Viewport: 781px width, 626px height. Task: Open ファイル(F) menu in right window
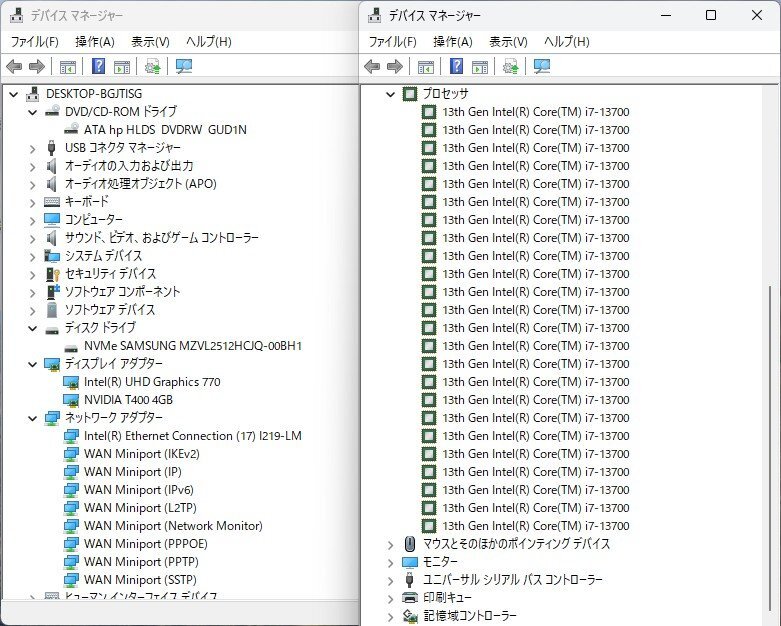coord(392,42)
